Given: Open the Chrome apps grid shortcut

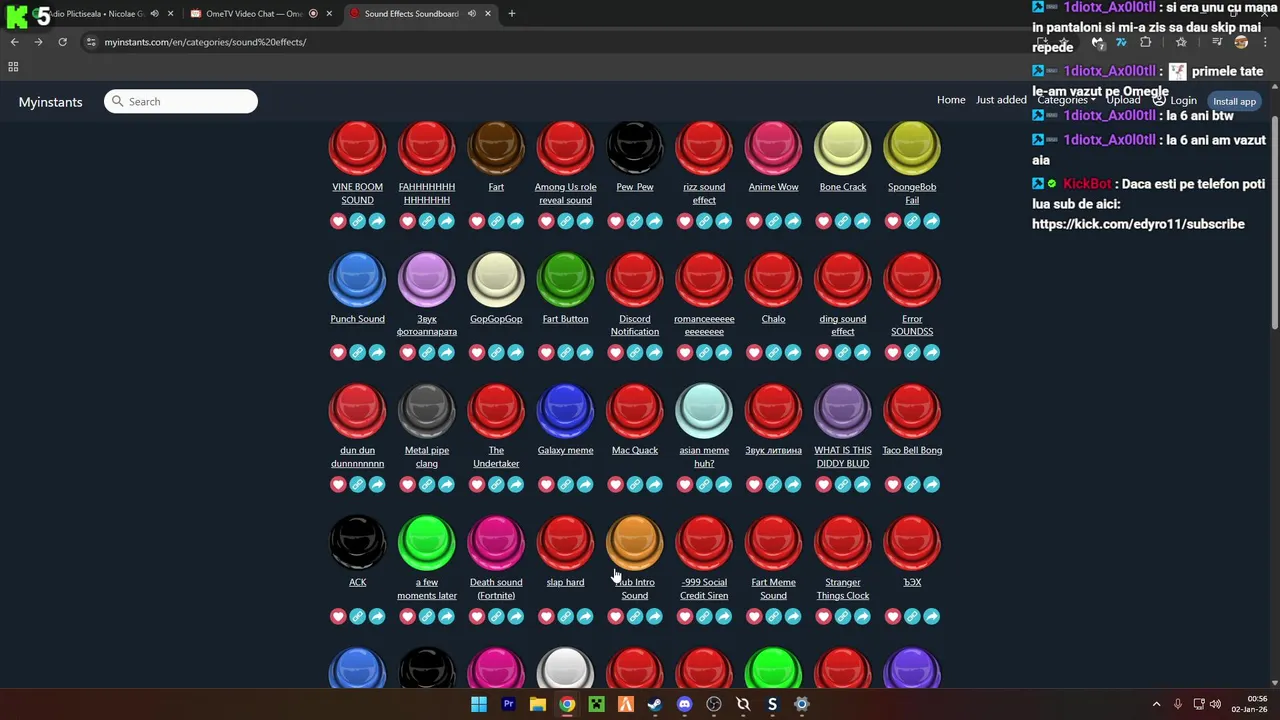Looking at the screenshot, I should pyautogui.click(x=13, y=67).
